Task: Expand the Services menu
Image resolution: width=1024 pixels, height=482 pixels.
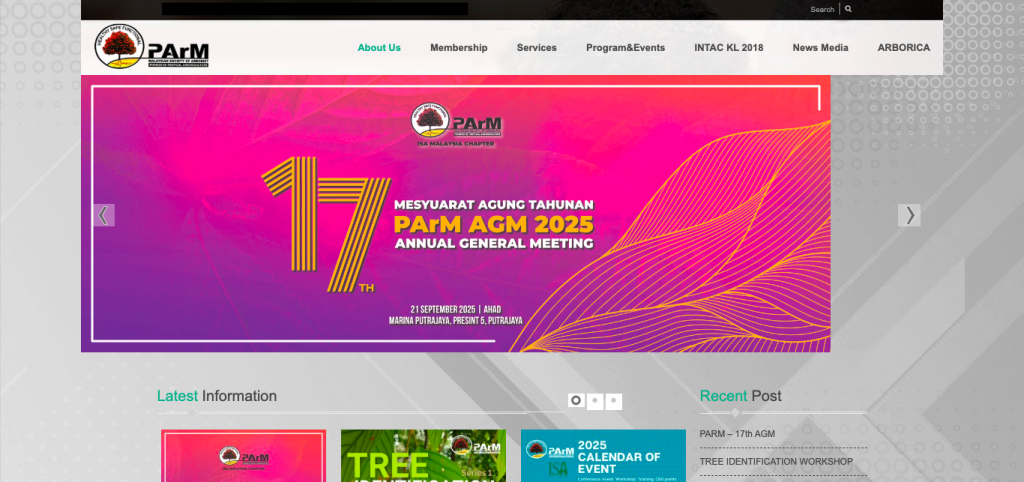Action: tap(537, 48)
